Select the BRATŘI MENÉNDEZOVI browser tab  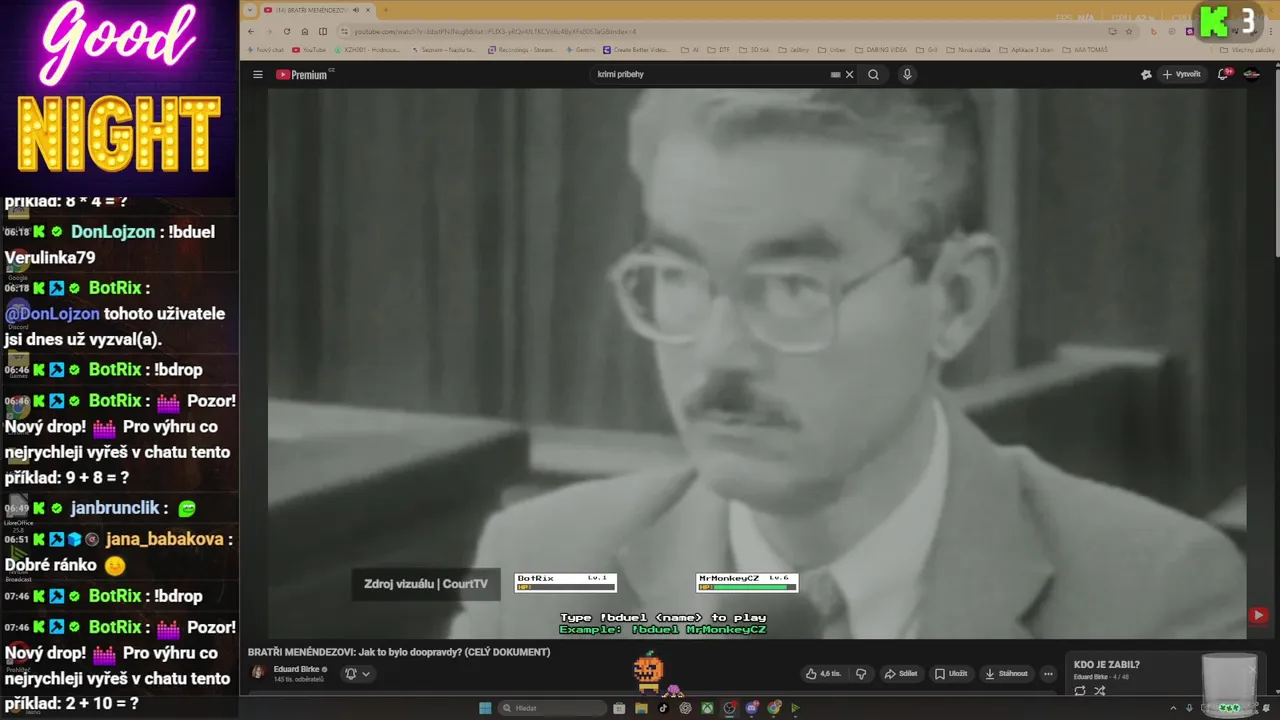(310, 10)
